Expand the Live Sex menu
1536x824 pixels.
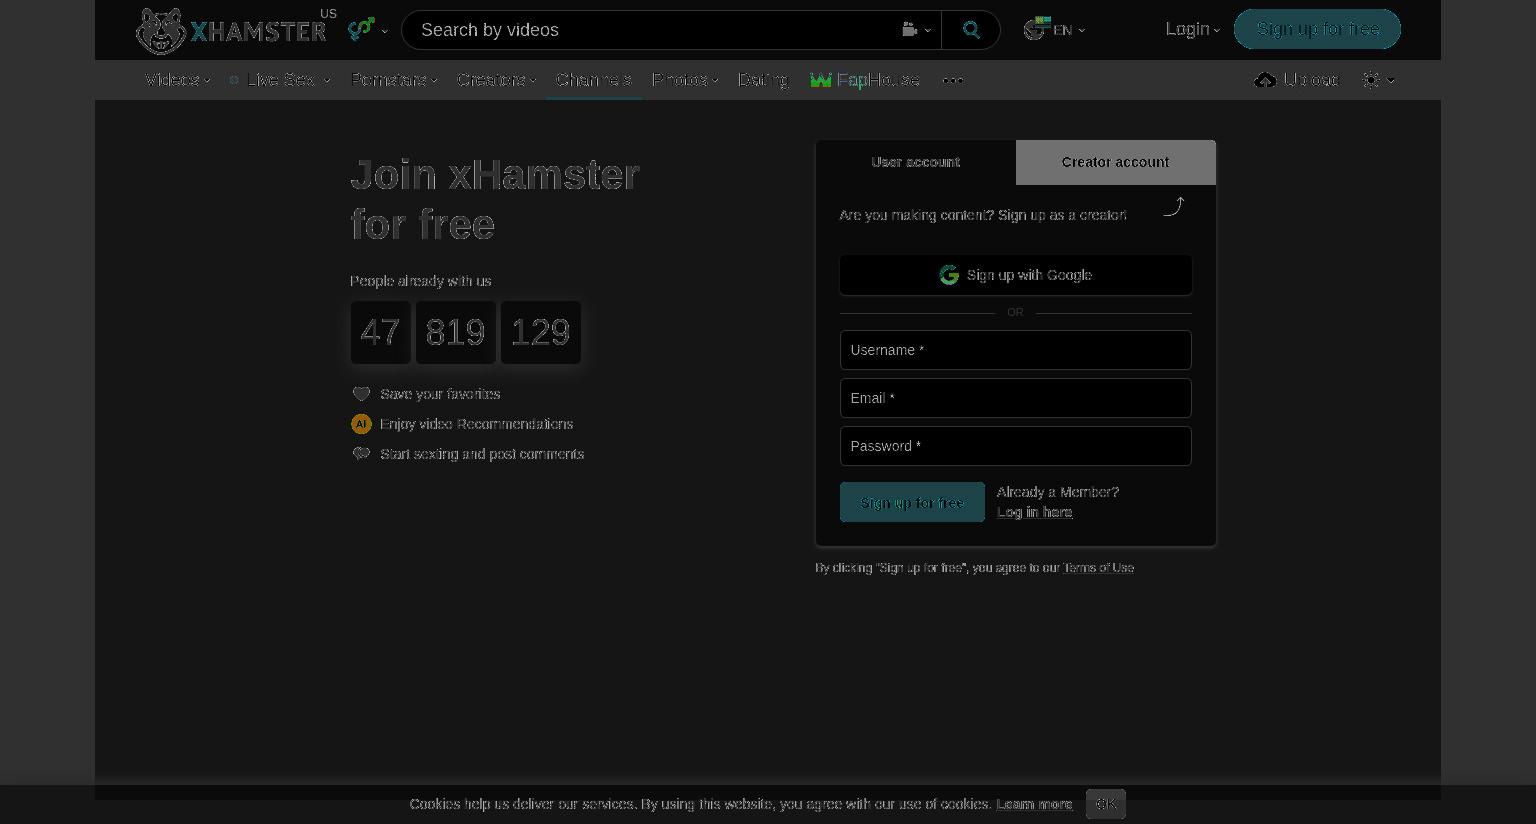(279, 80)
